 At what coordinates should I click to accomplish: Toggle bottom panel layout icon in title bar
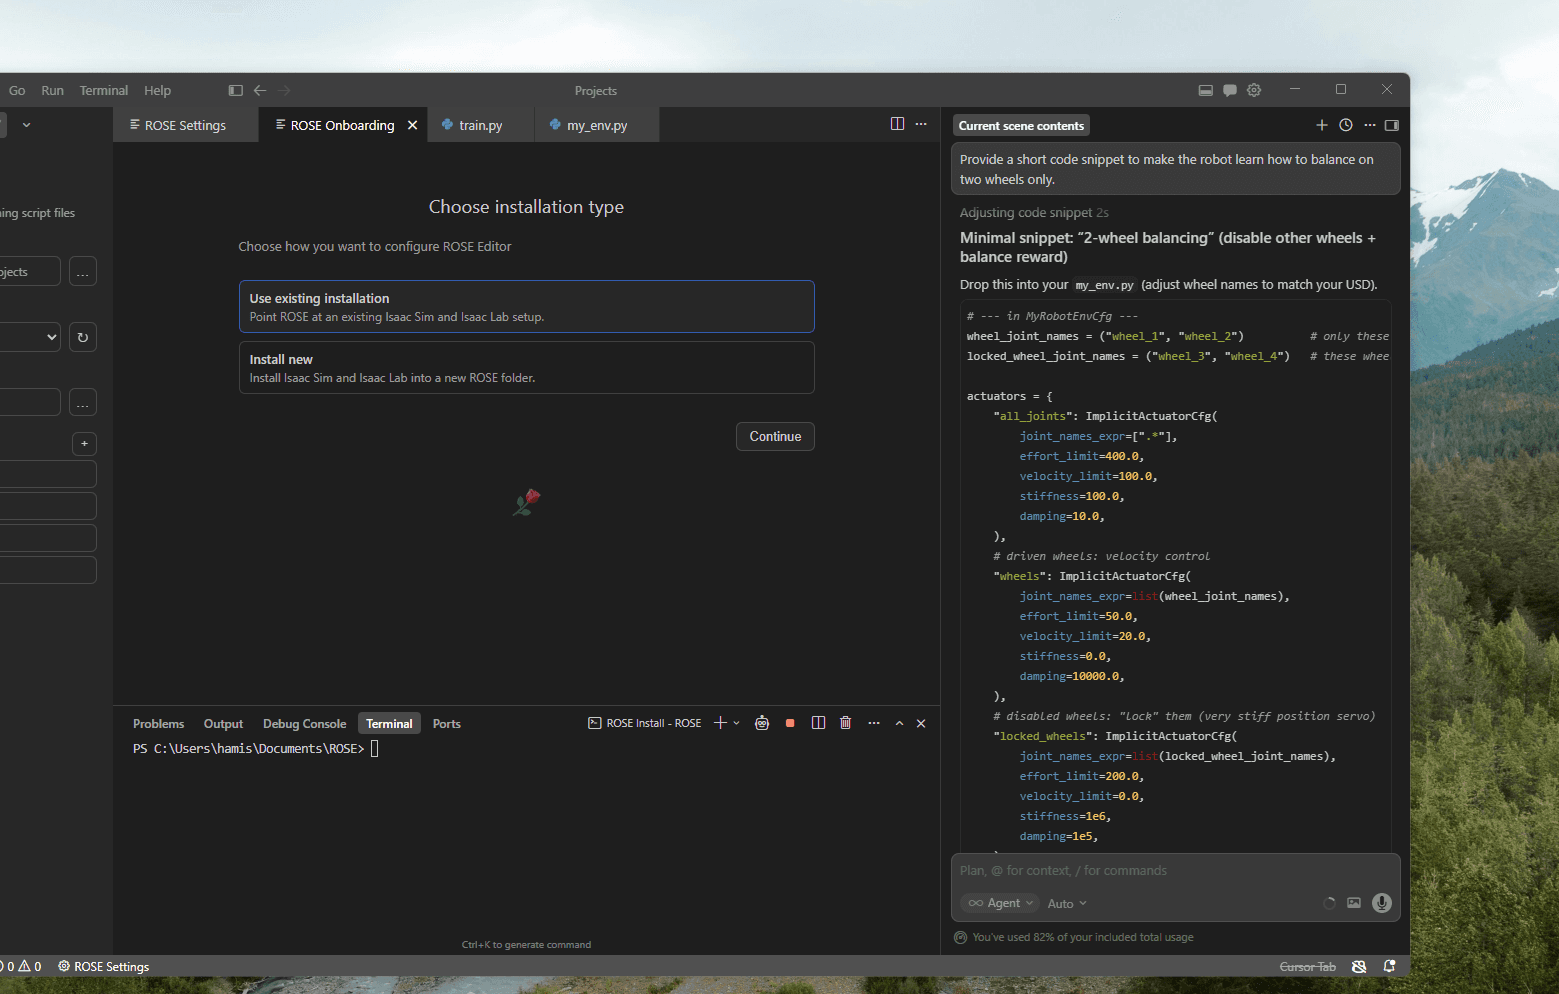(1205, 90)
